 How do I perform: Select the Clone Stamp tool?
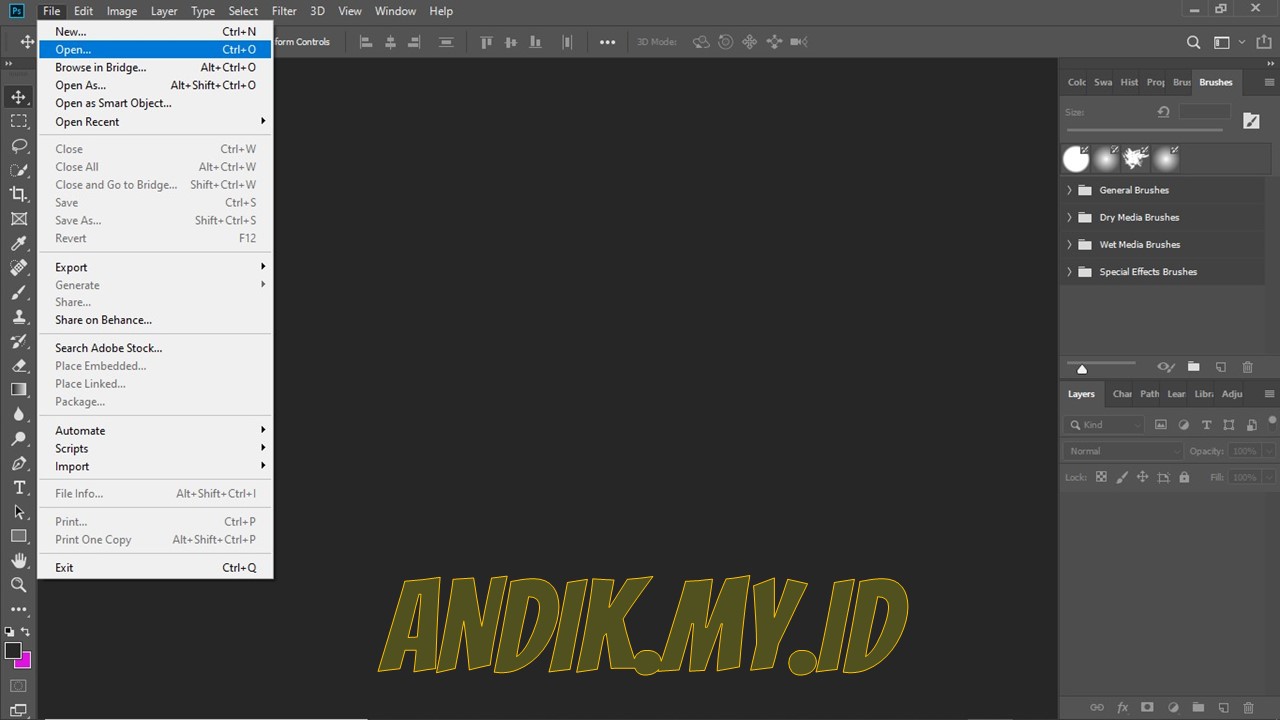(x=18, y=317)
